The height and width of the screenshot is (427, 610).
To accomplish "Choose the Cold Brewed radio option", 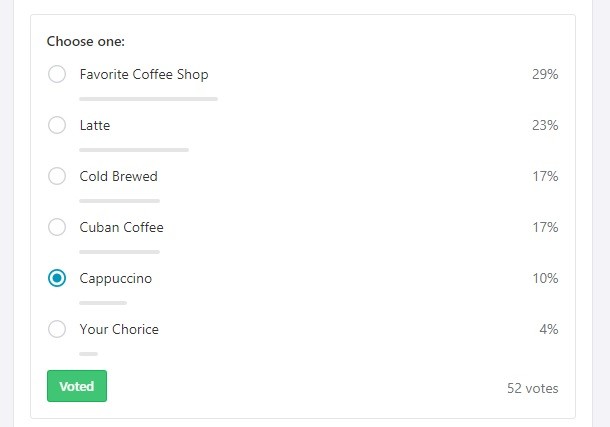I will pos(57,176).
